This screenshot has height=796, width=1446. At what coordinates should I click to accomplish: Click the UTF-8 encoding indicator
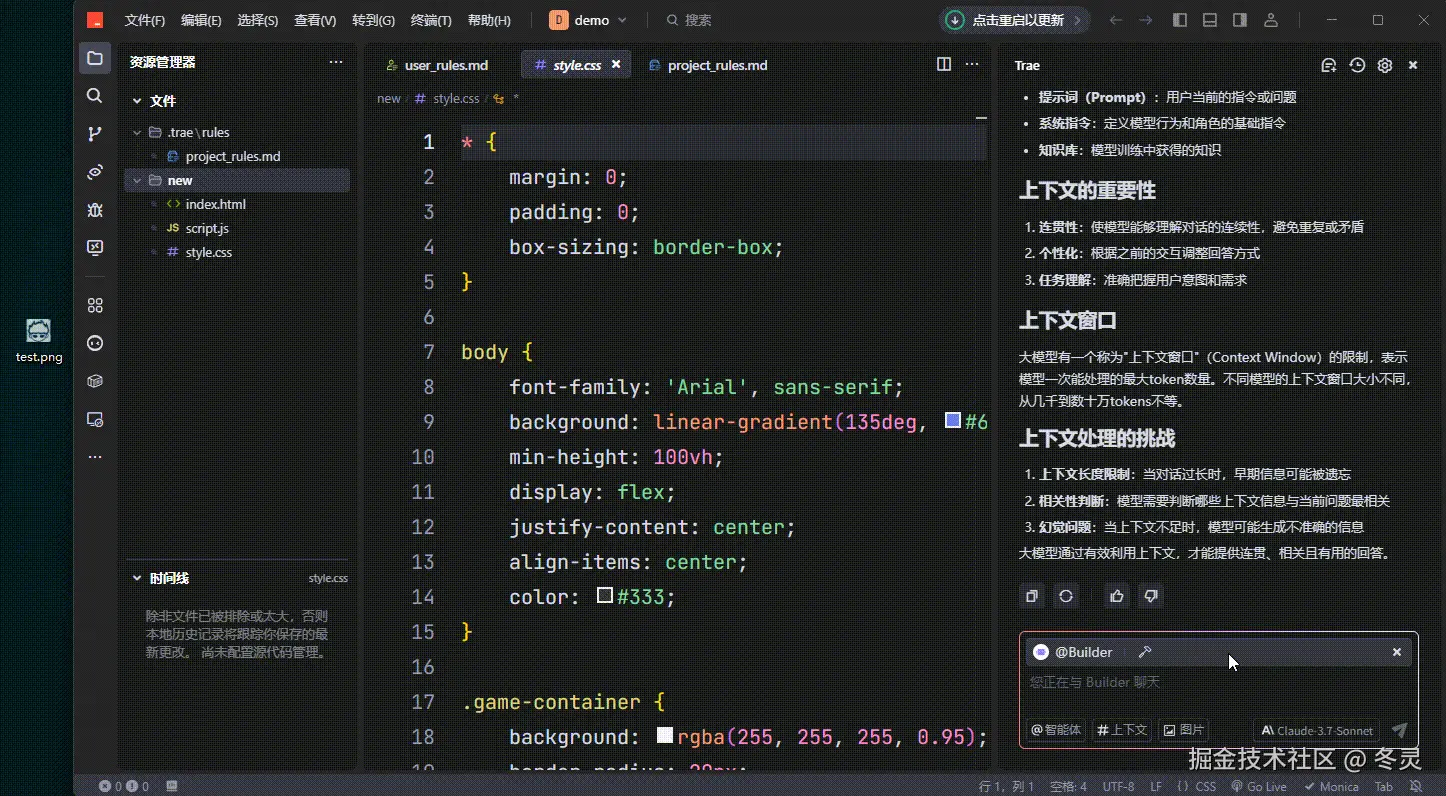click(1118, 786)
